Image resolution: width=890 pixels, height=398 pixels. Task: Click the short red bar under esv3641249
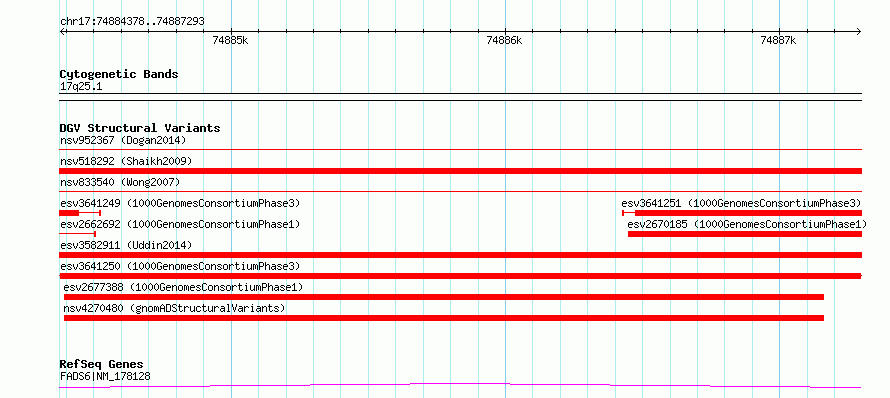point(79,213)
